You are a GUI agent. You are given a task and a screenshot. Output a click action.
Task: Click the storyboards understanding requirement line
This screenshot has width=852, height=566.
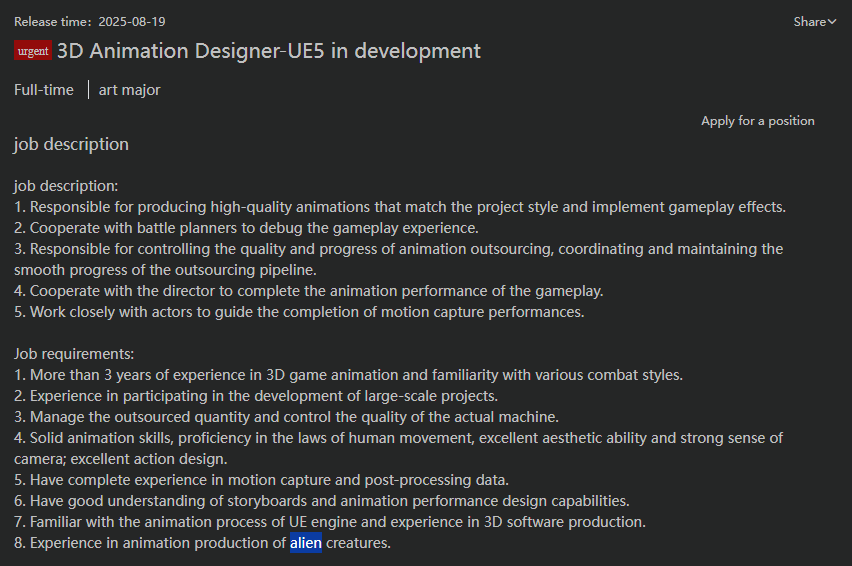(322, 501)
